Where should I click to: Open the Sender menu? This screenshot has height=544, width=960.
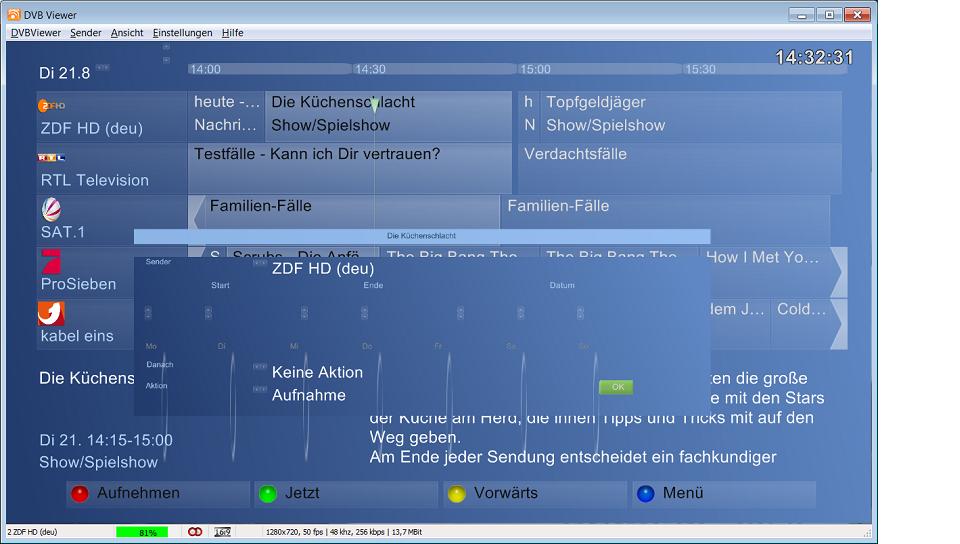[x=85, y=33]
